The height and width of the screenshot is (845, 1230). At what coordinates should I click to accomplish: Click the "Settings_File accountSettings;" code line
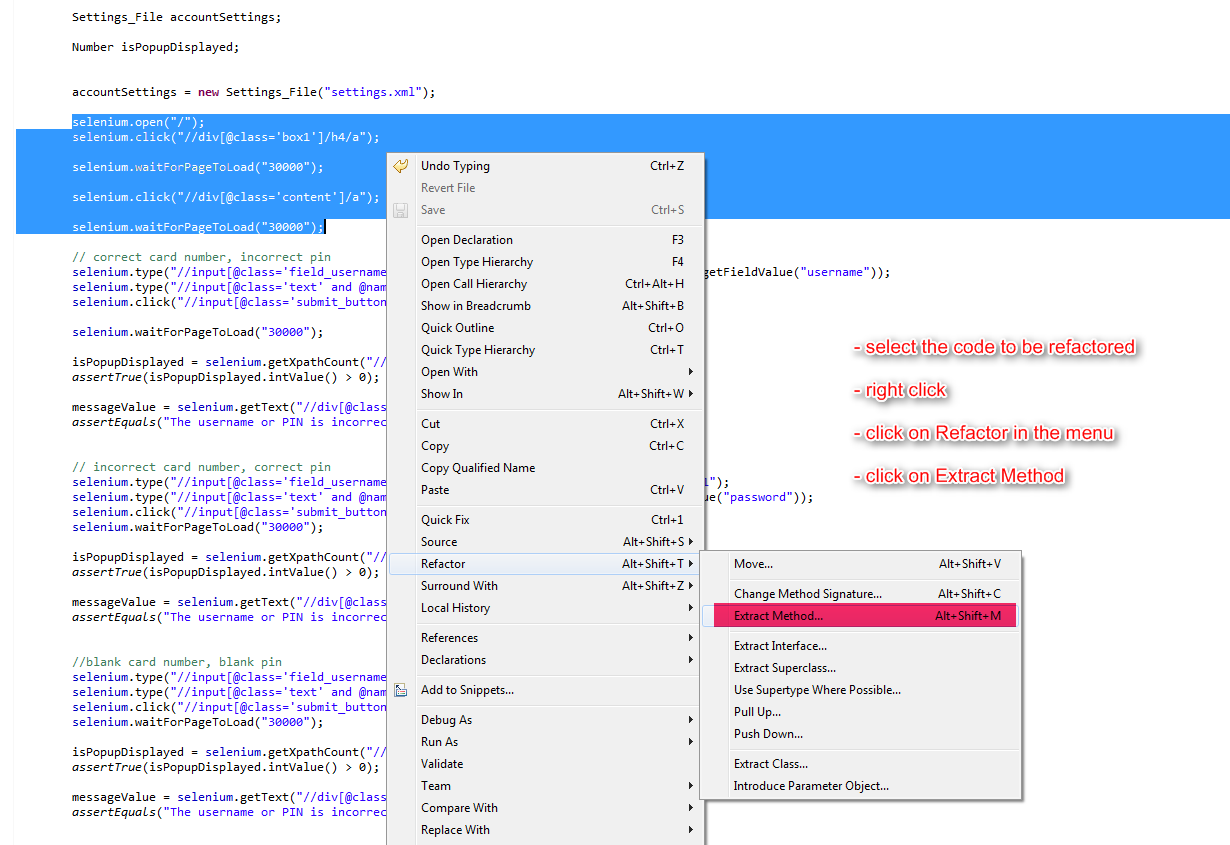(177, 17)
